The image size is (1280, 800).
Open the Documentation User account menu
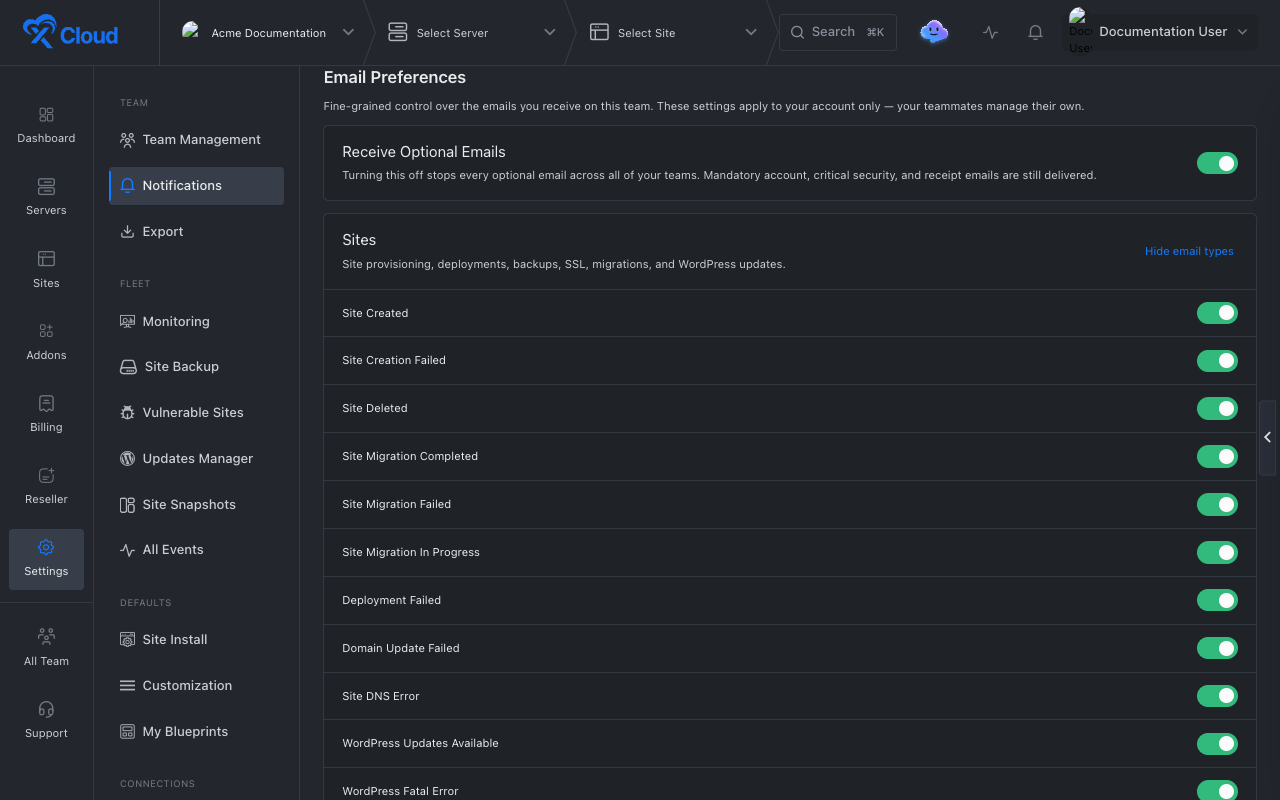pyautogui.click(x=1160, y=32)
